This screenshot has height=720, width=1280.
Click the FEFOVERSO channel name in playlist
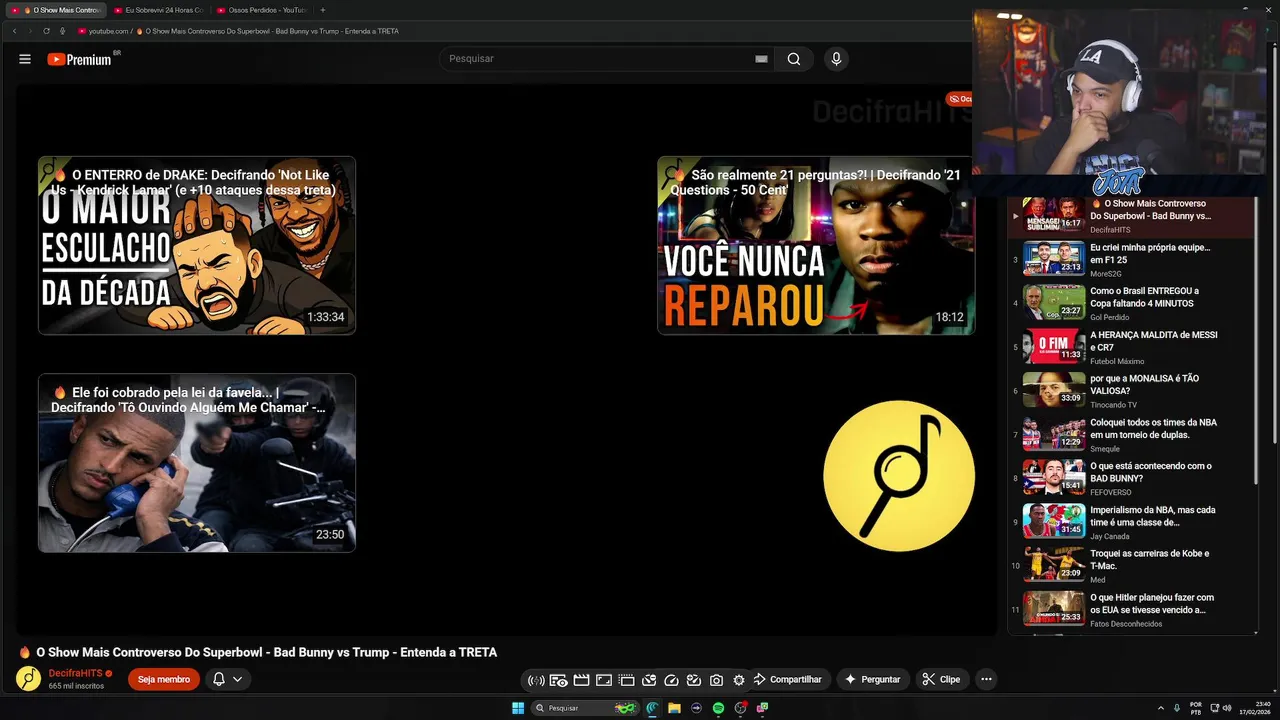pos(1111,492)
